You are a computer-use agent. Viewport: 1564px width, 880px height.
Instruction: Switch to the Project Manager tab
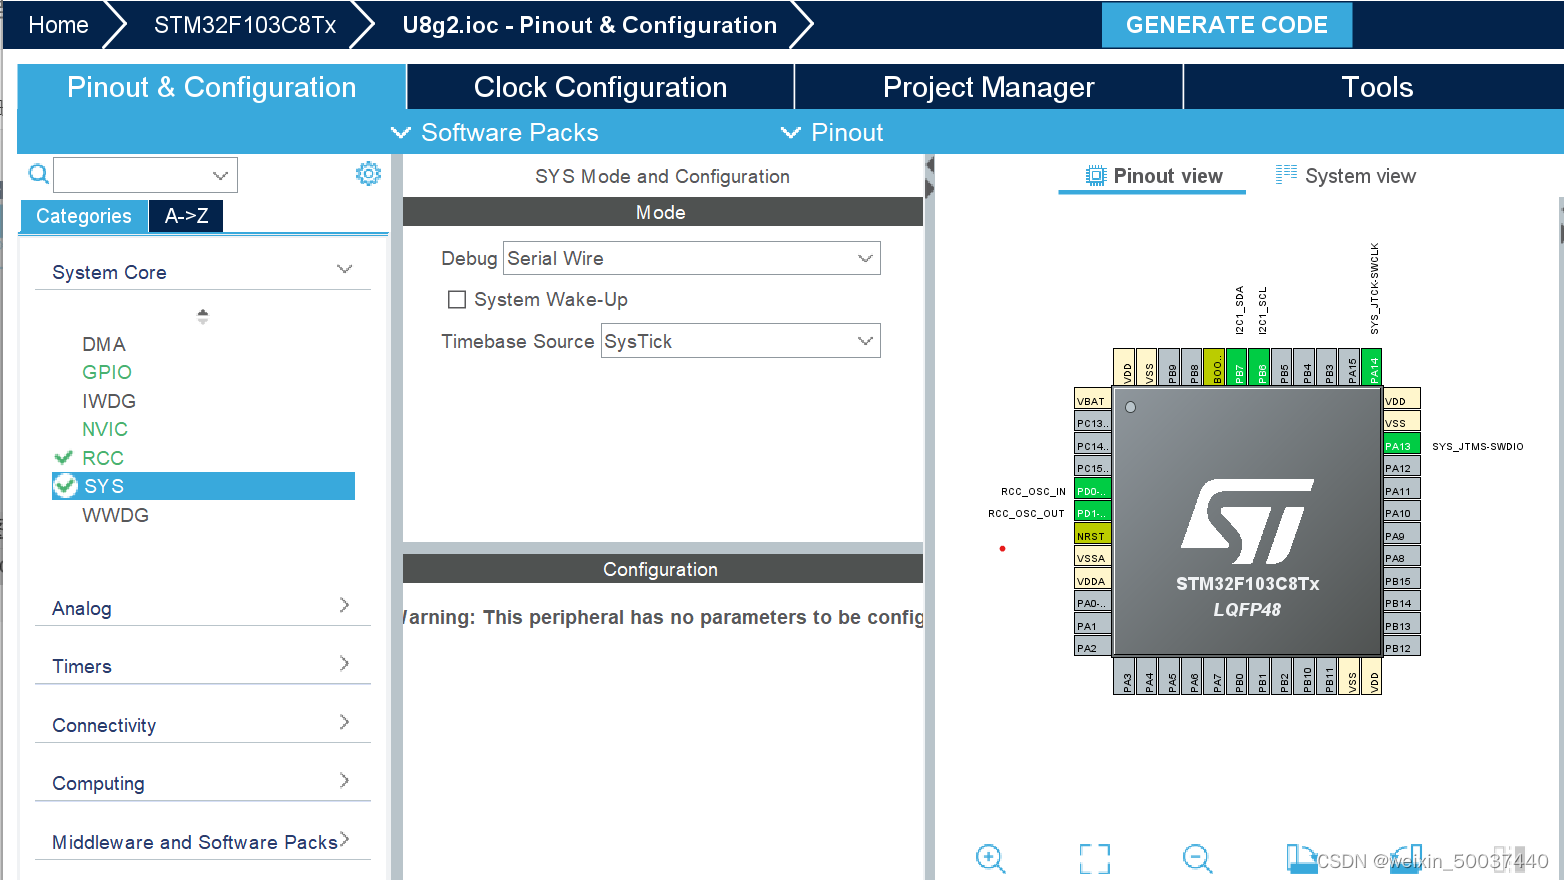pos(988,87)
